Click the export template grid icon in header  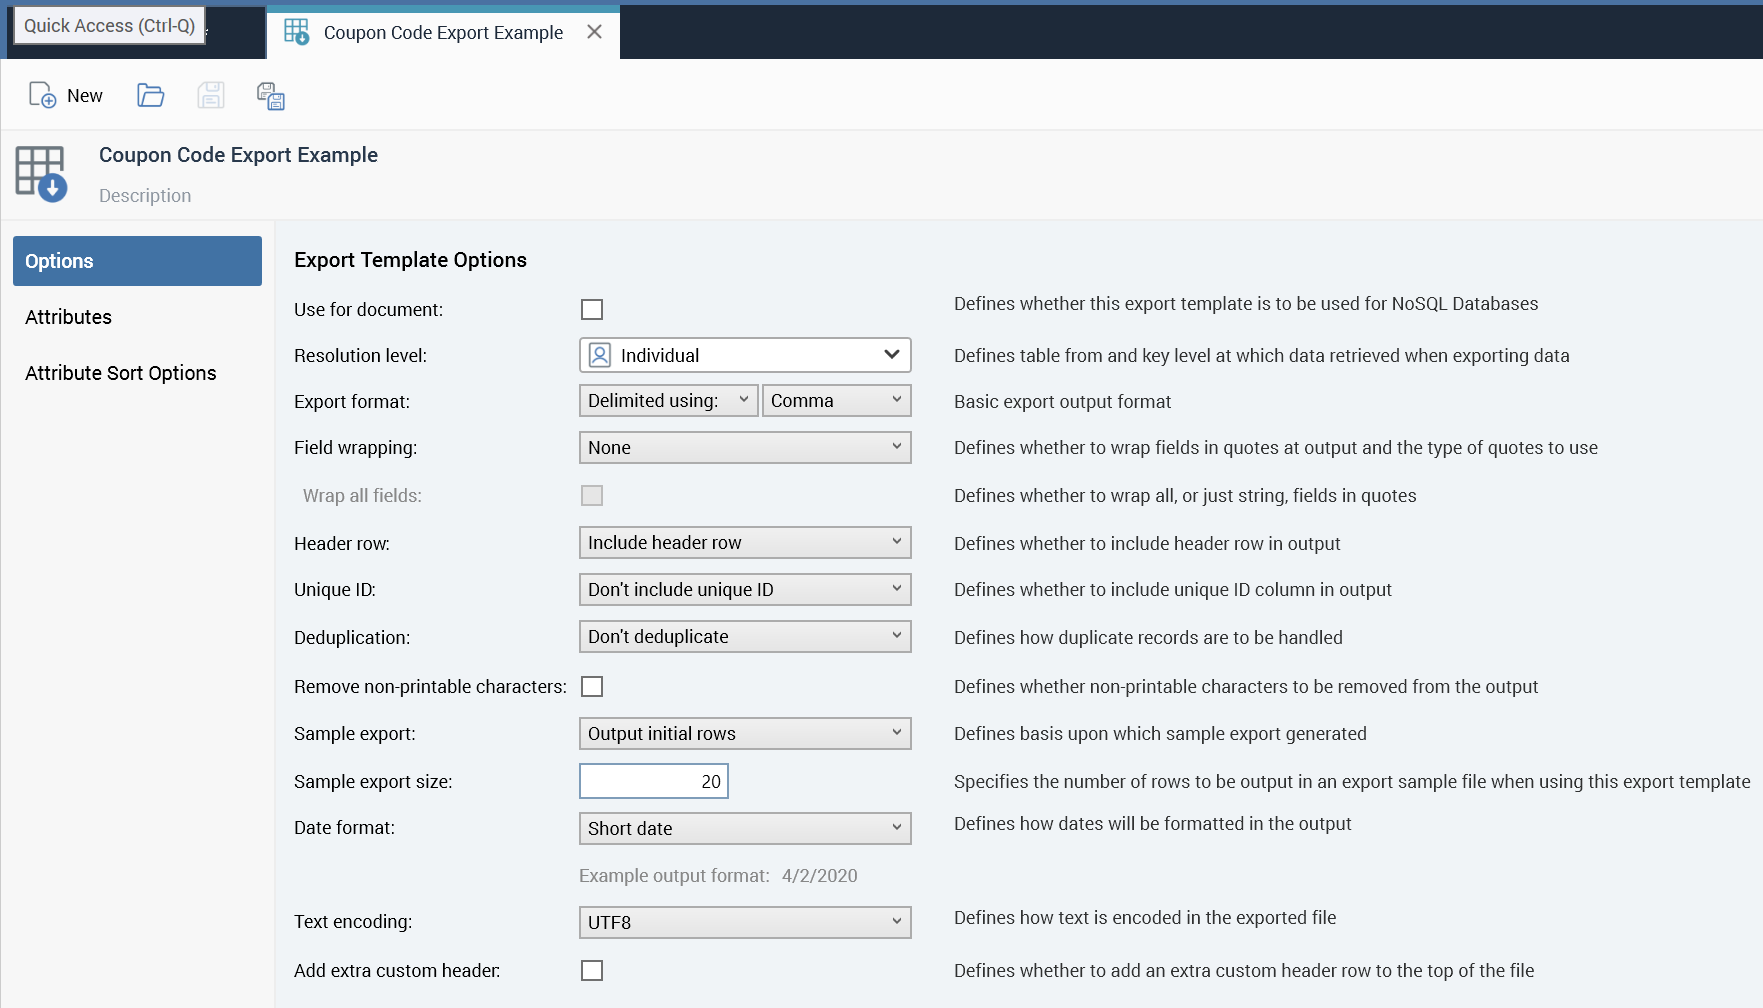click(x=41, y=173)
